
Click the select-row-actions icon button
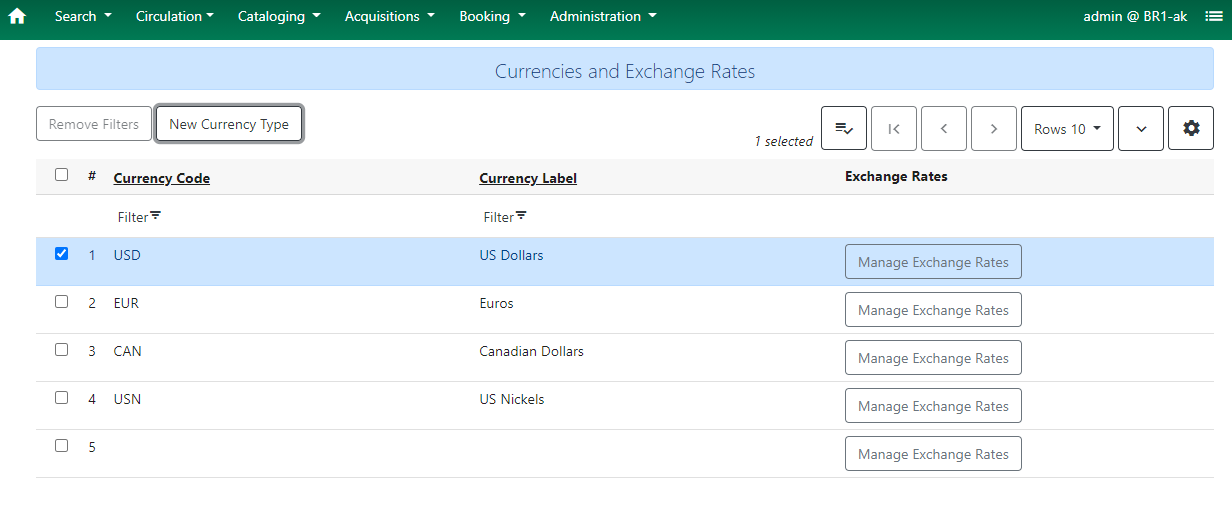844,129
